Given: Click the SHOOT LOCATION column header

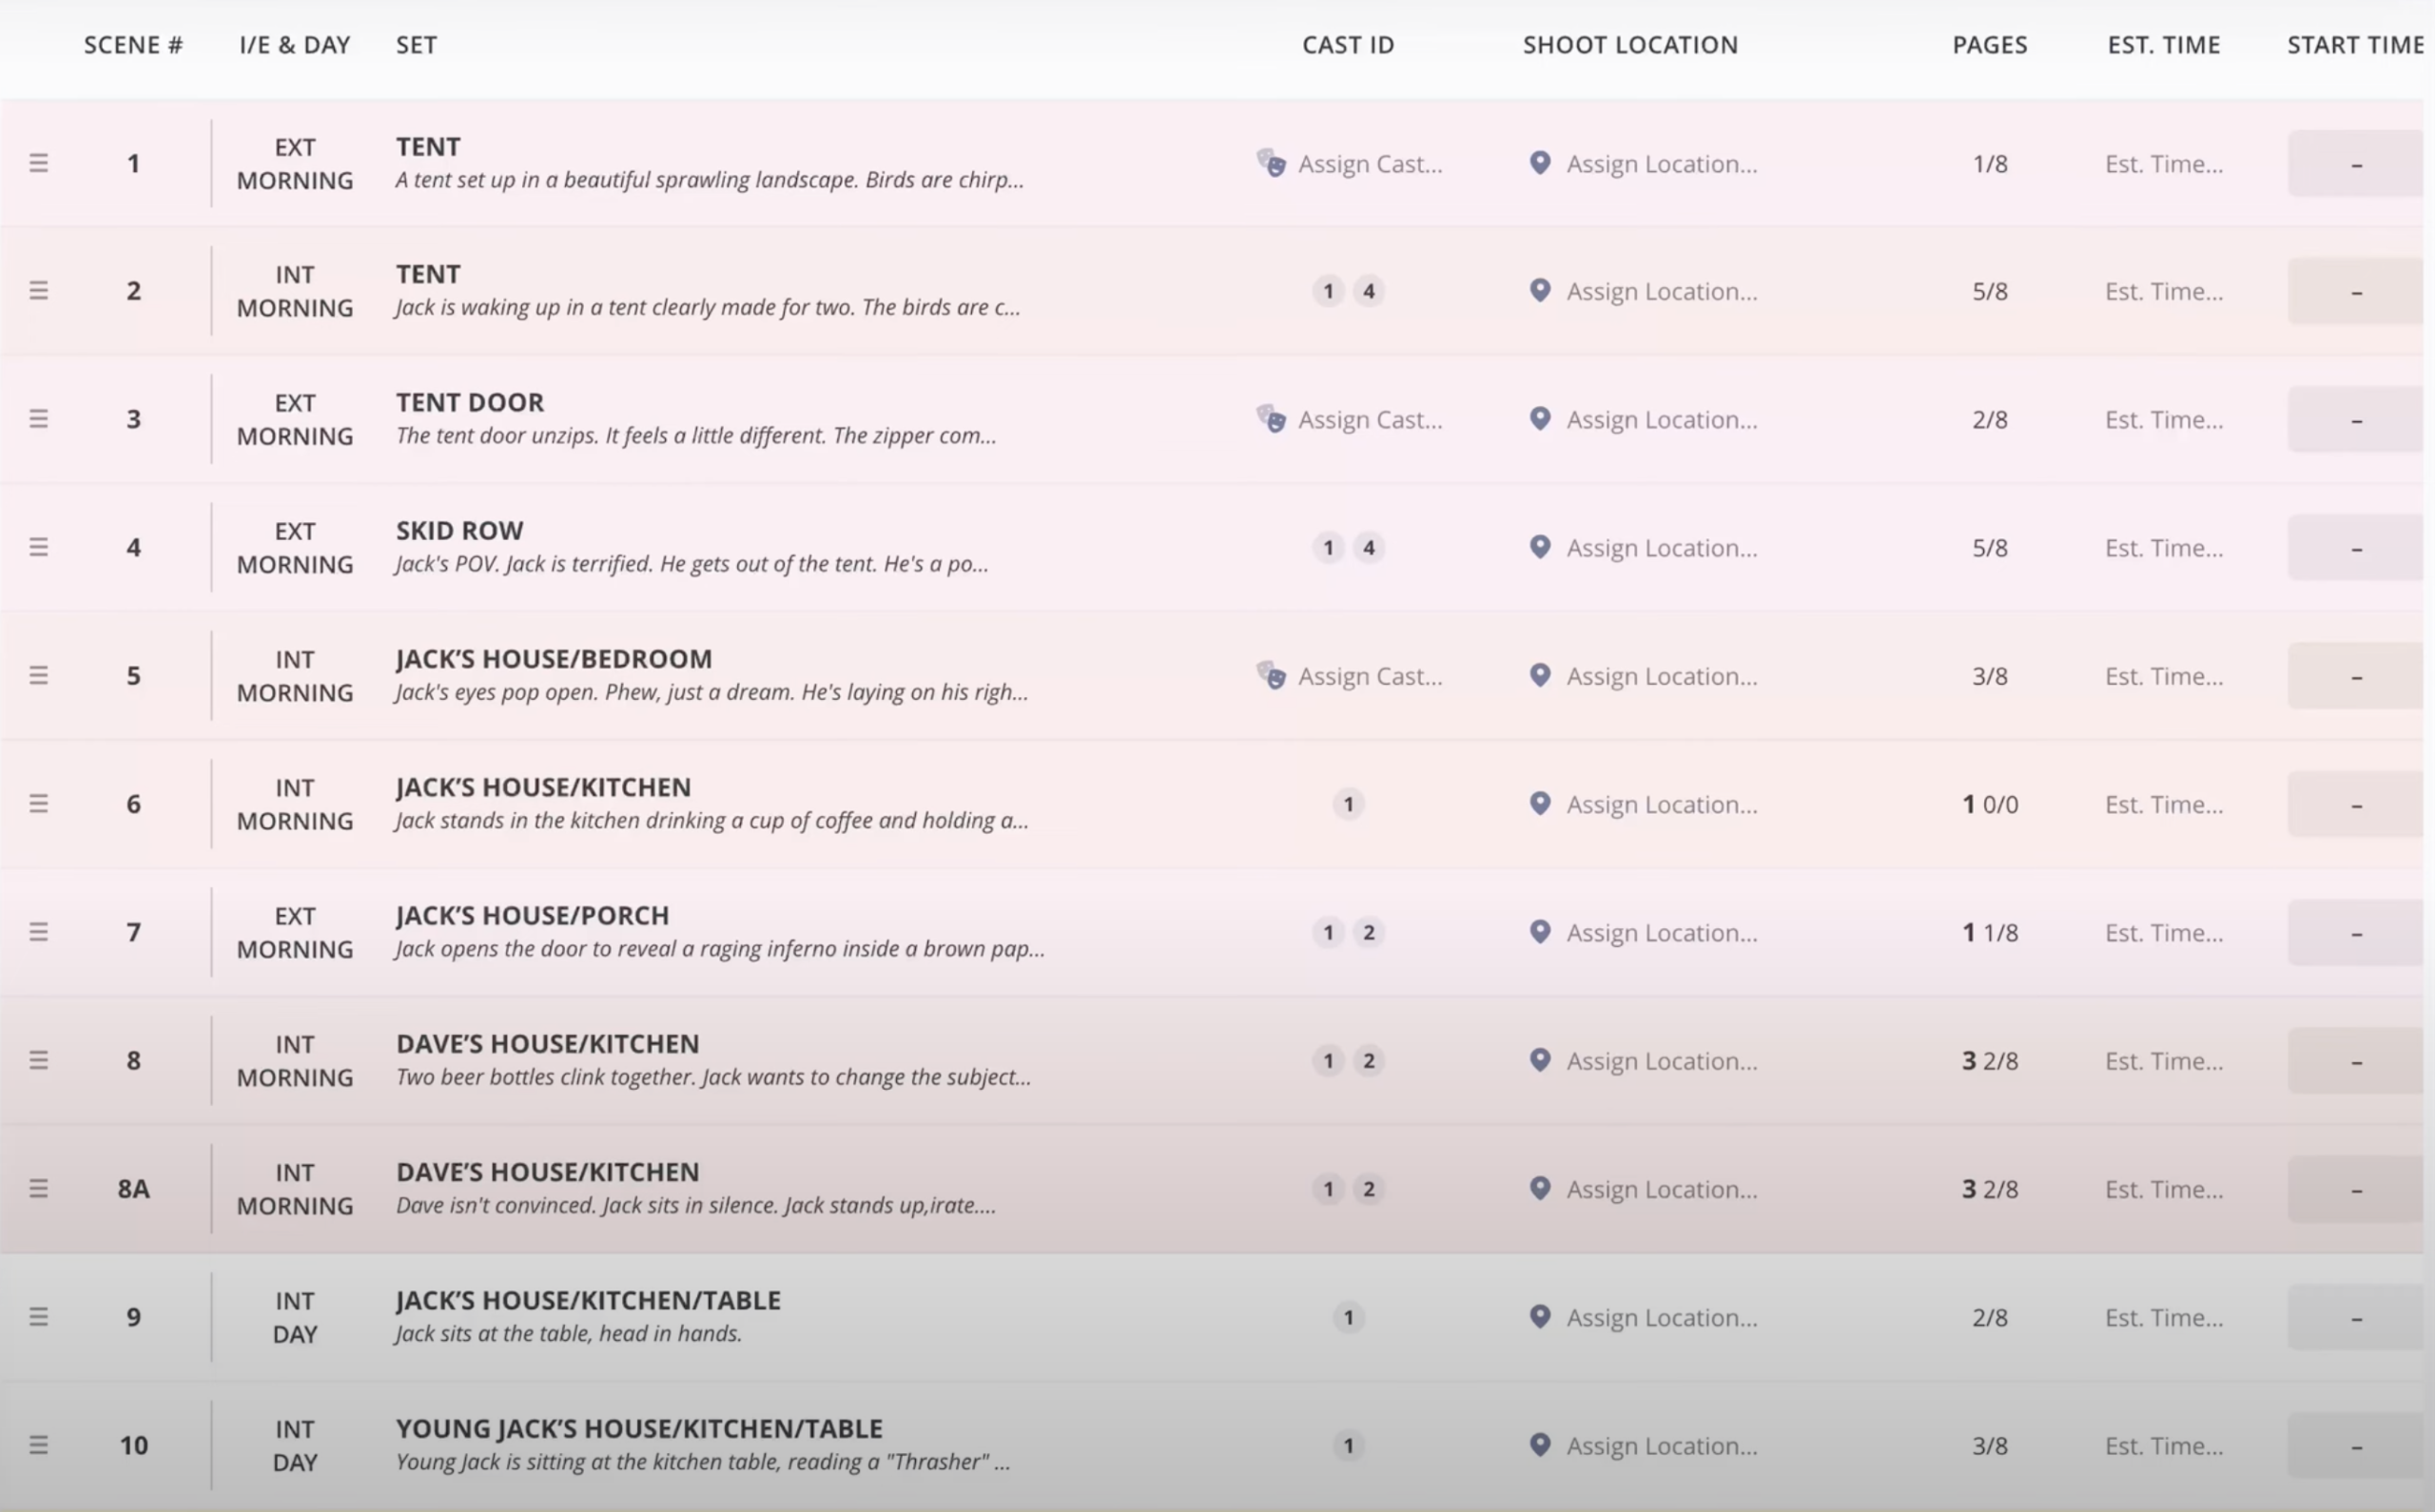Looking at the screenshot, I should [x=1630, y=45].
